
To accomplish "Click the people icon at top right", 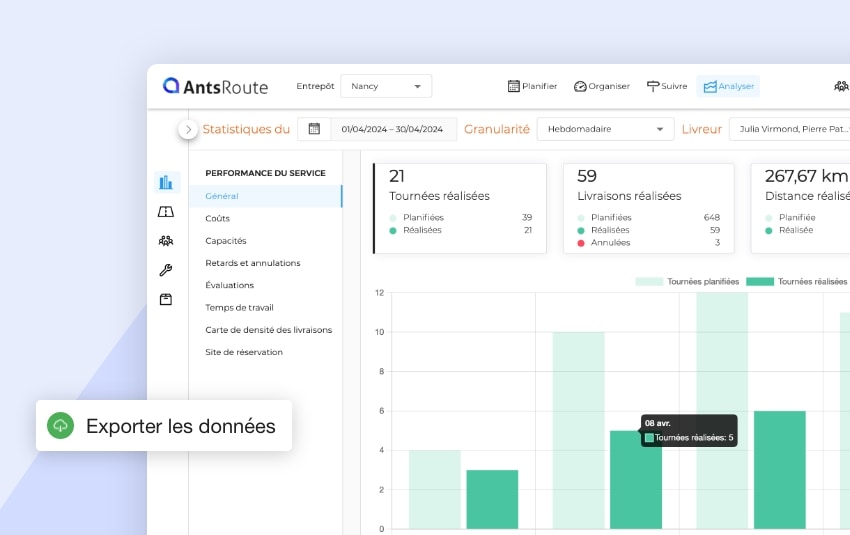I will coord(840,86).
